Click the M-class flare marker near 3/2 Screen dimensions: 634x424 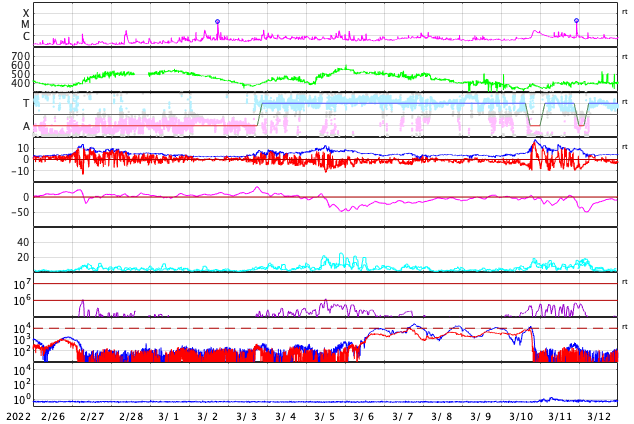[218, 21]
